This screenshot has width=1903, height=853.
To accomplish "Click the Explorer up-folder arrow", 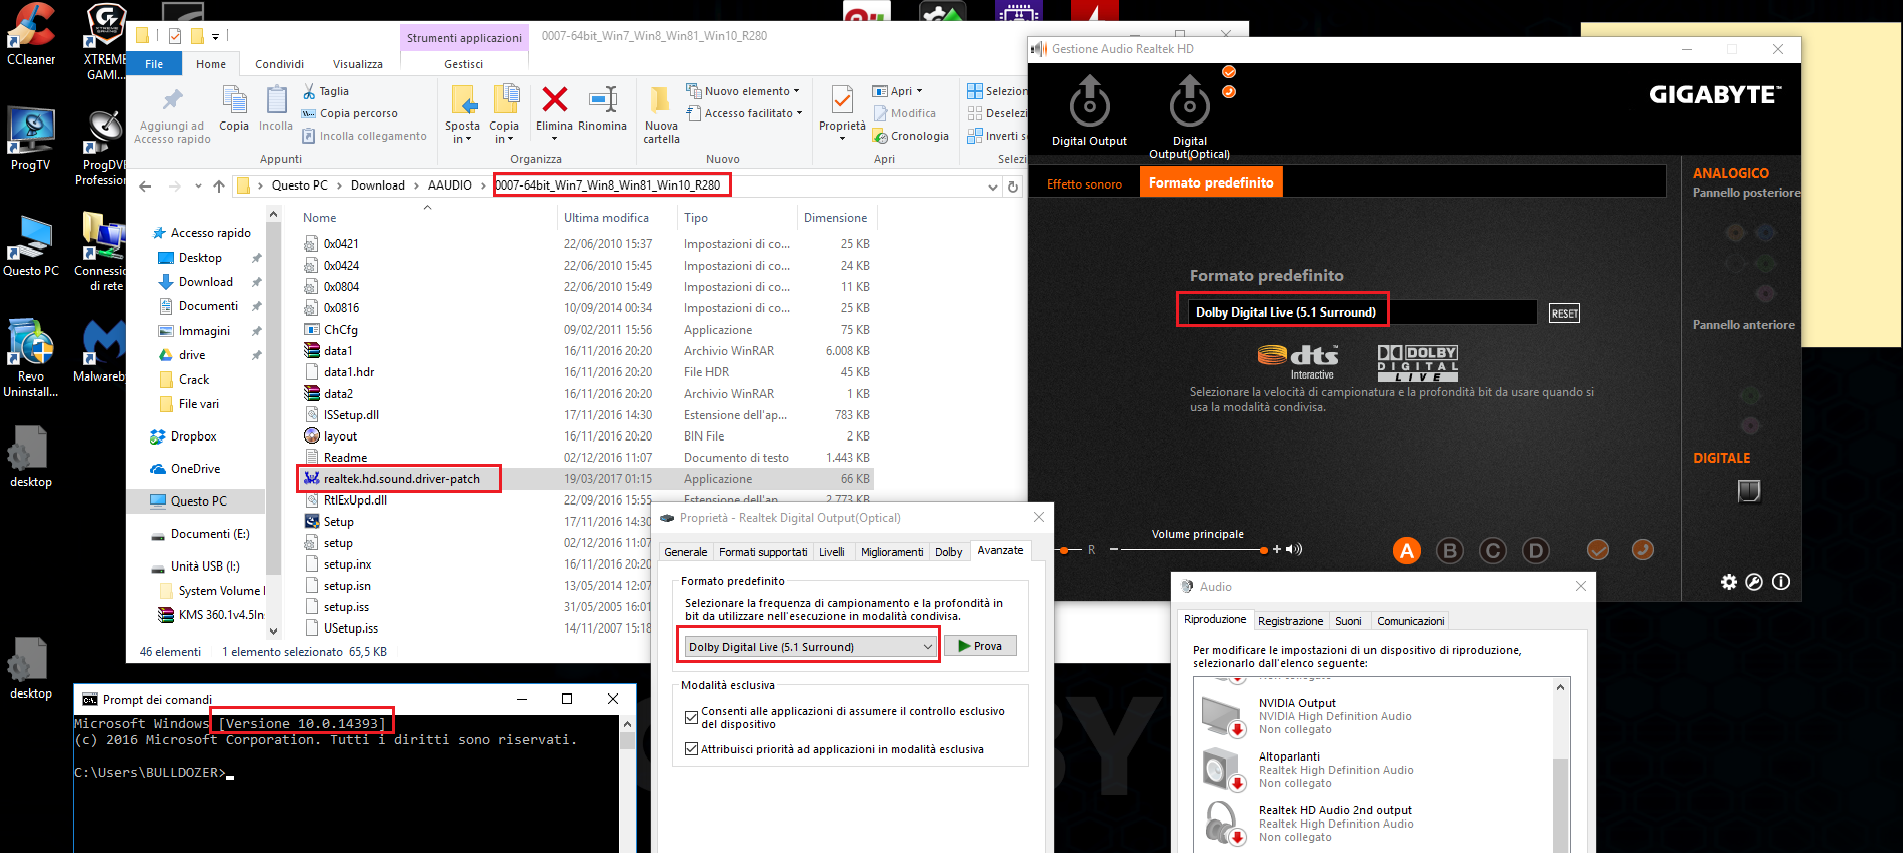I will click(x=219, y=186).
